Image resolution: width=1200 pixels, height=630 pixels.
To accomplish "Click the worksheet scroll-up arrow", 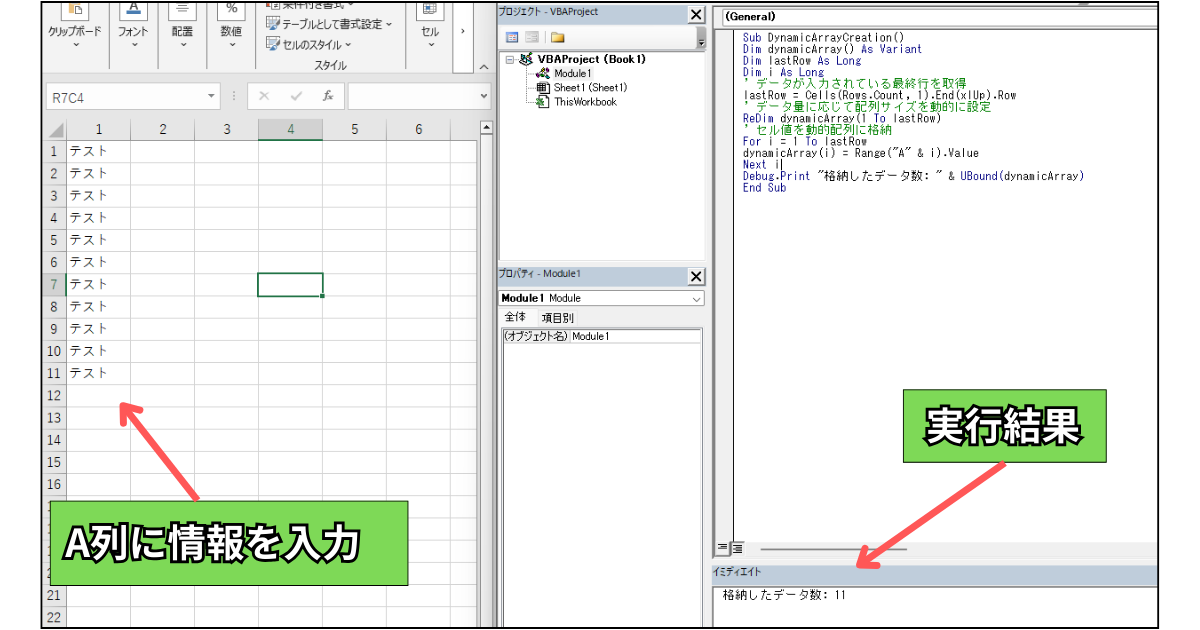I will point(487,128).
